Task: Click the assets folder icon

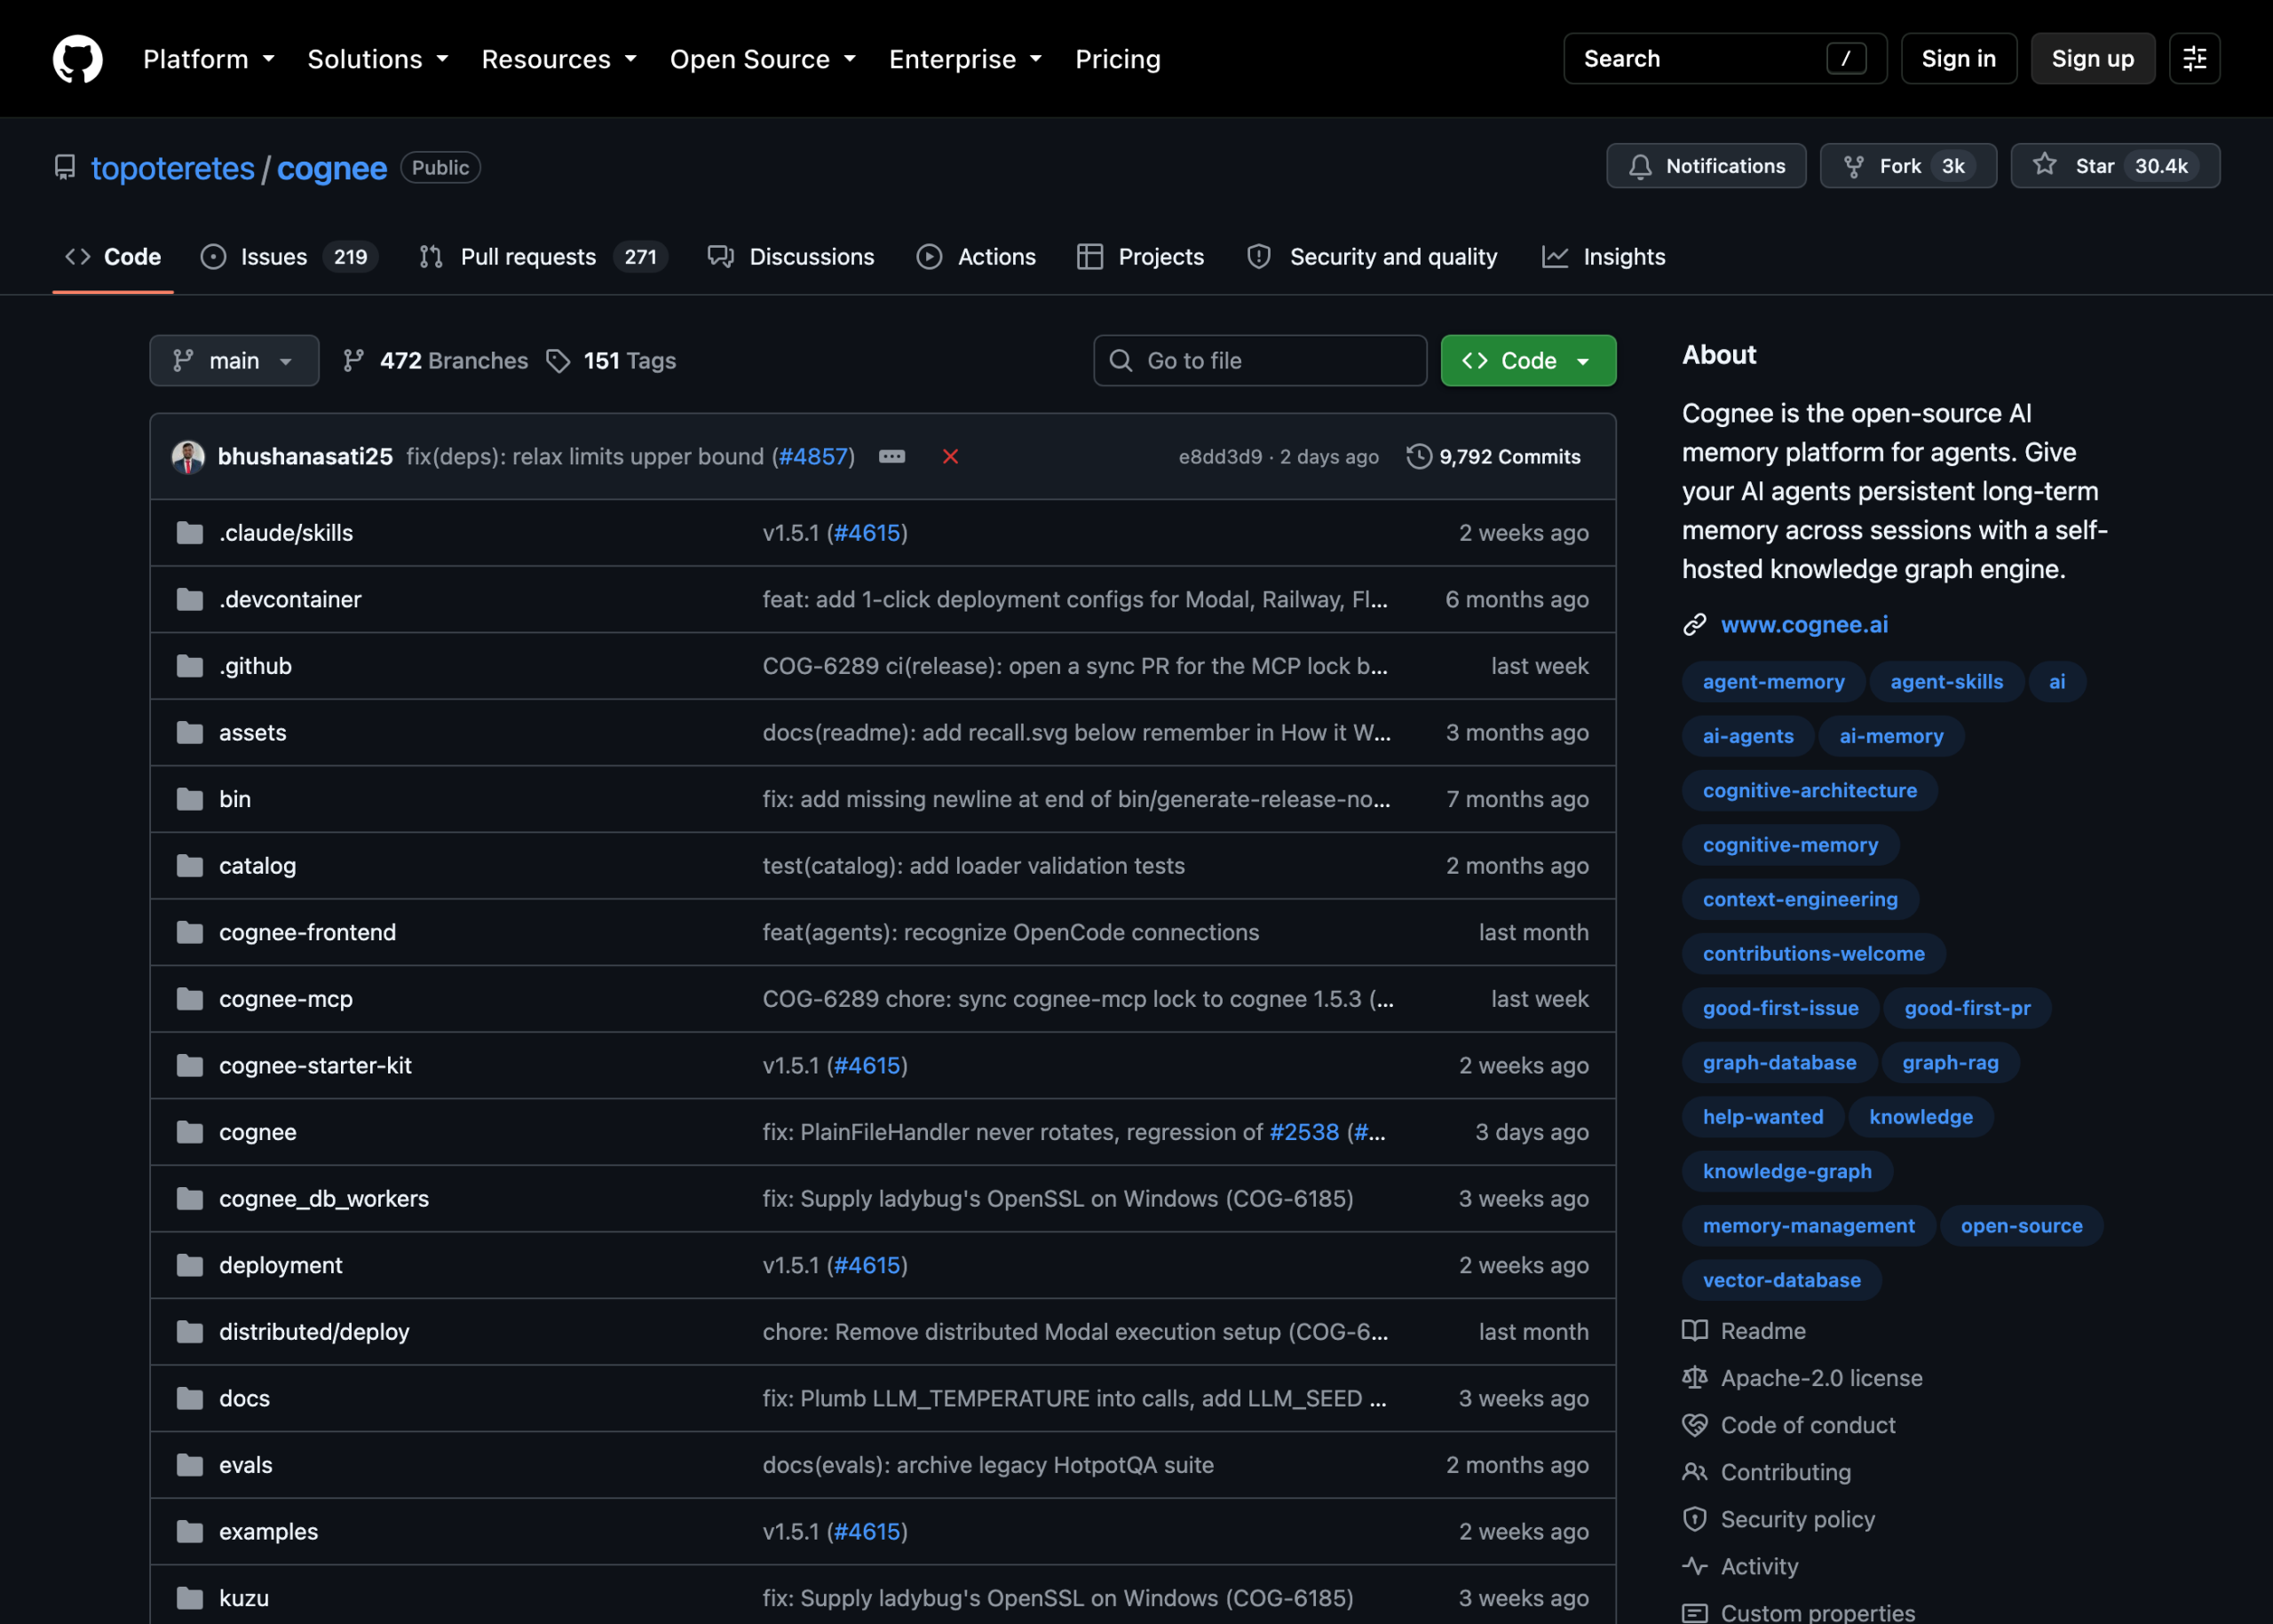Action: pyautogui.click(x=190, y=733)
